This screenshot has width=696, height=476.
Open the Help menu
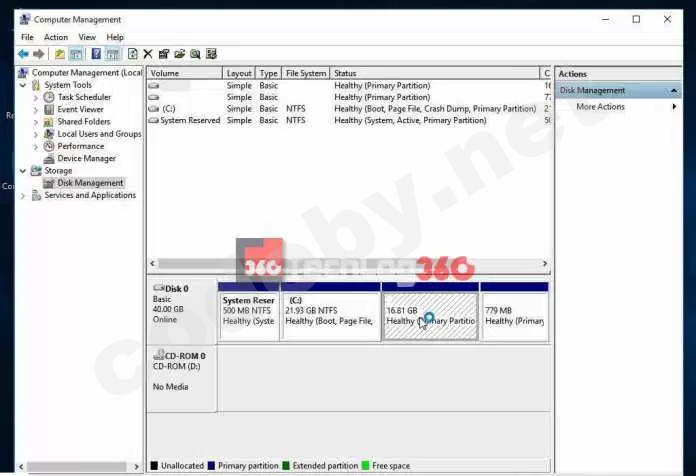pyautogui.click(x=115, y=37)
